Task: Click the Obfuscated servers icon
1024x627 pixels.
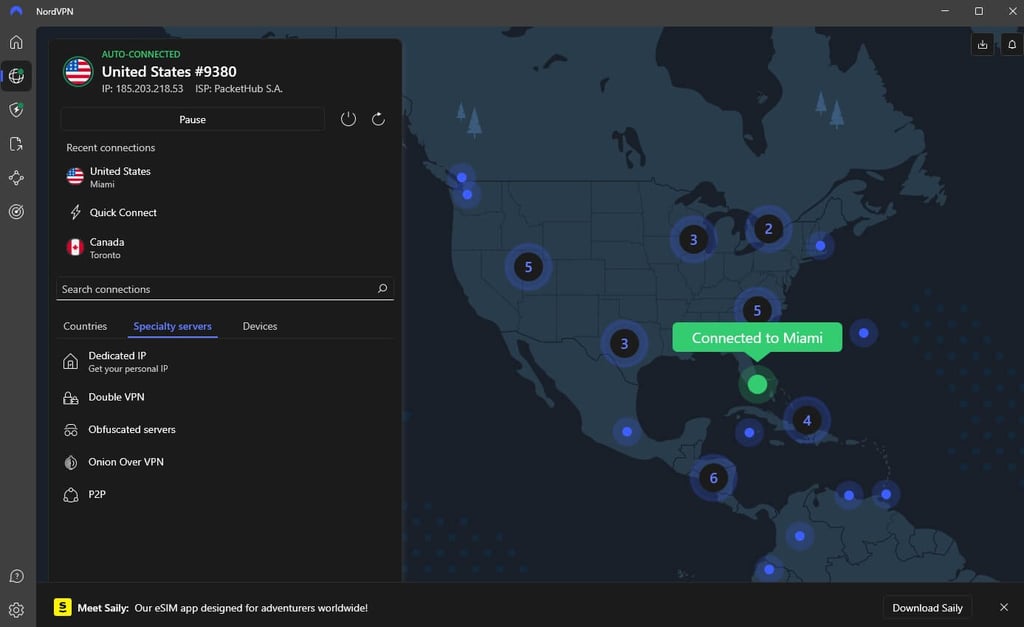Action: pos(71,430)
